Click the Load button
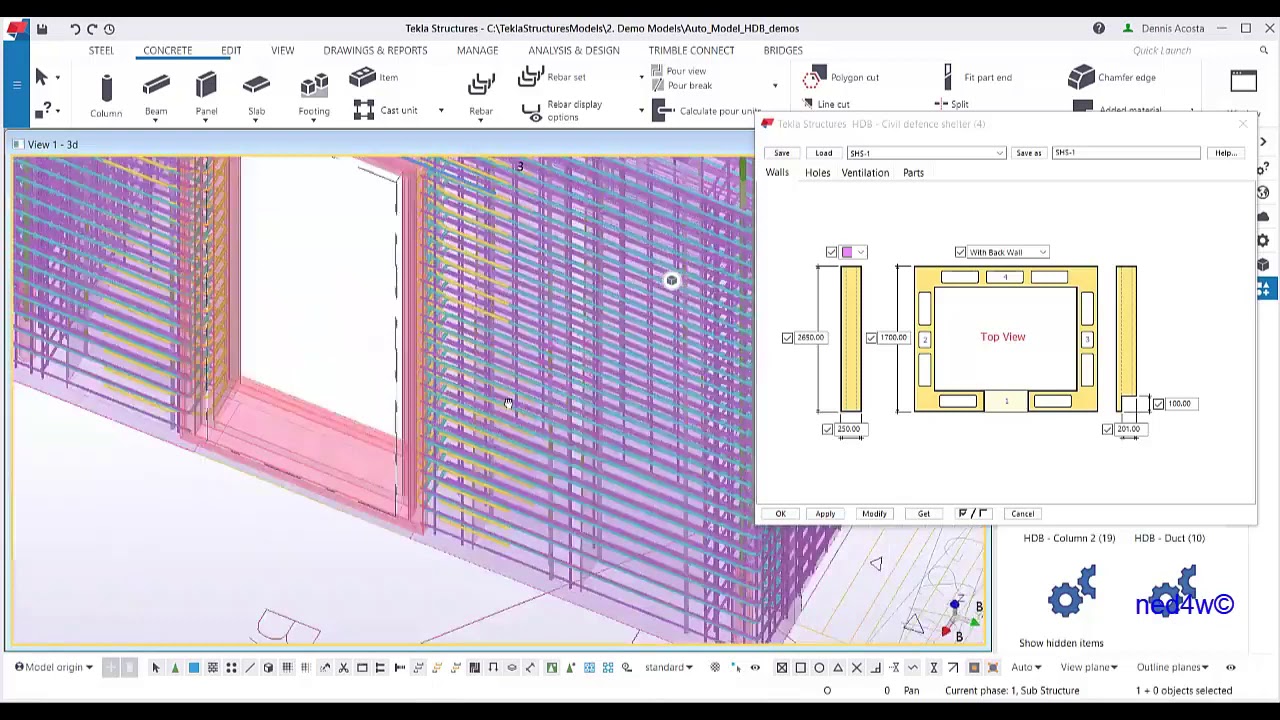 [823, 153]
